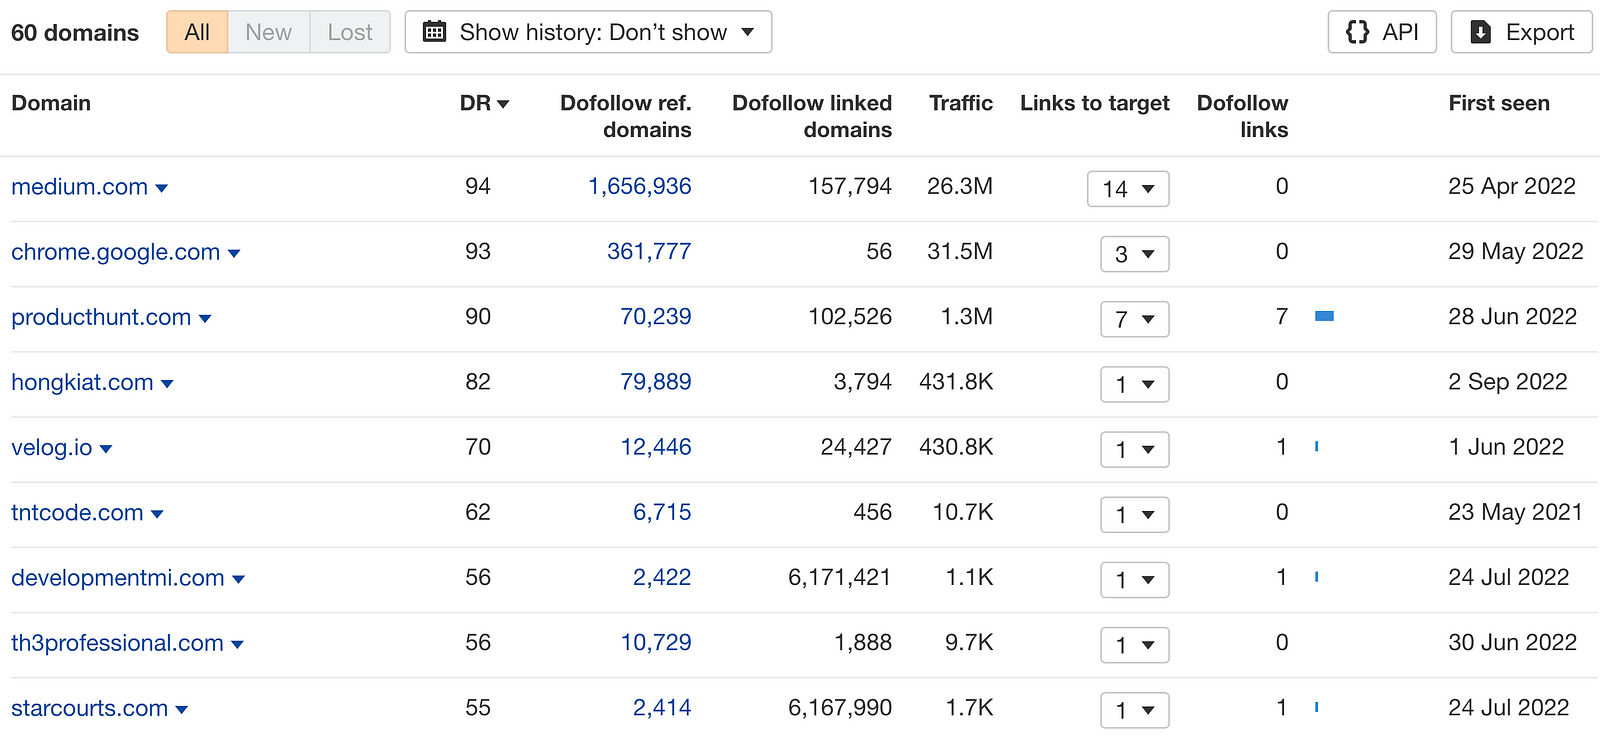Open the Show history dropdown

(588, 32)
